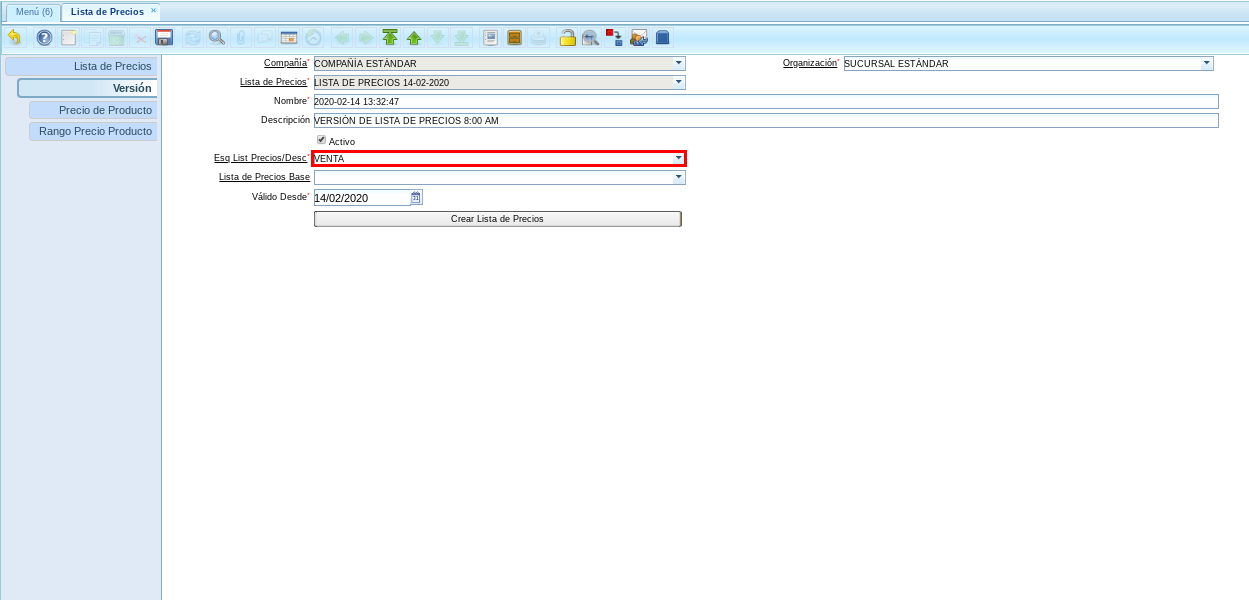The height and width of the screenshot is (600, 1249).
Task: Select the Lista de Precios window tab
Action: click(107, 11)
